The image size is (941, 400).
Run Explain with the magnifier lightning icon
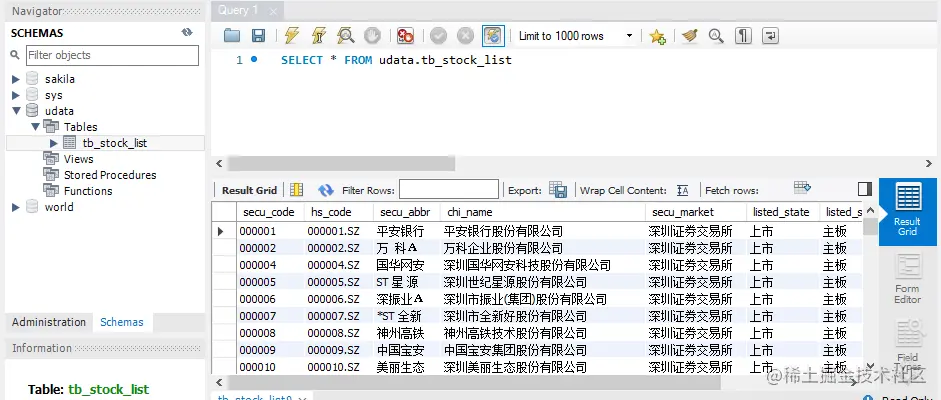coord(345,36)
